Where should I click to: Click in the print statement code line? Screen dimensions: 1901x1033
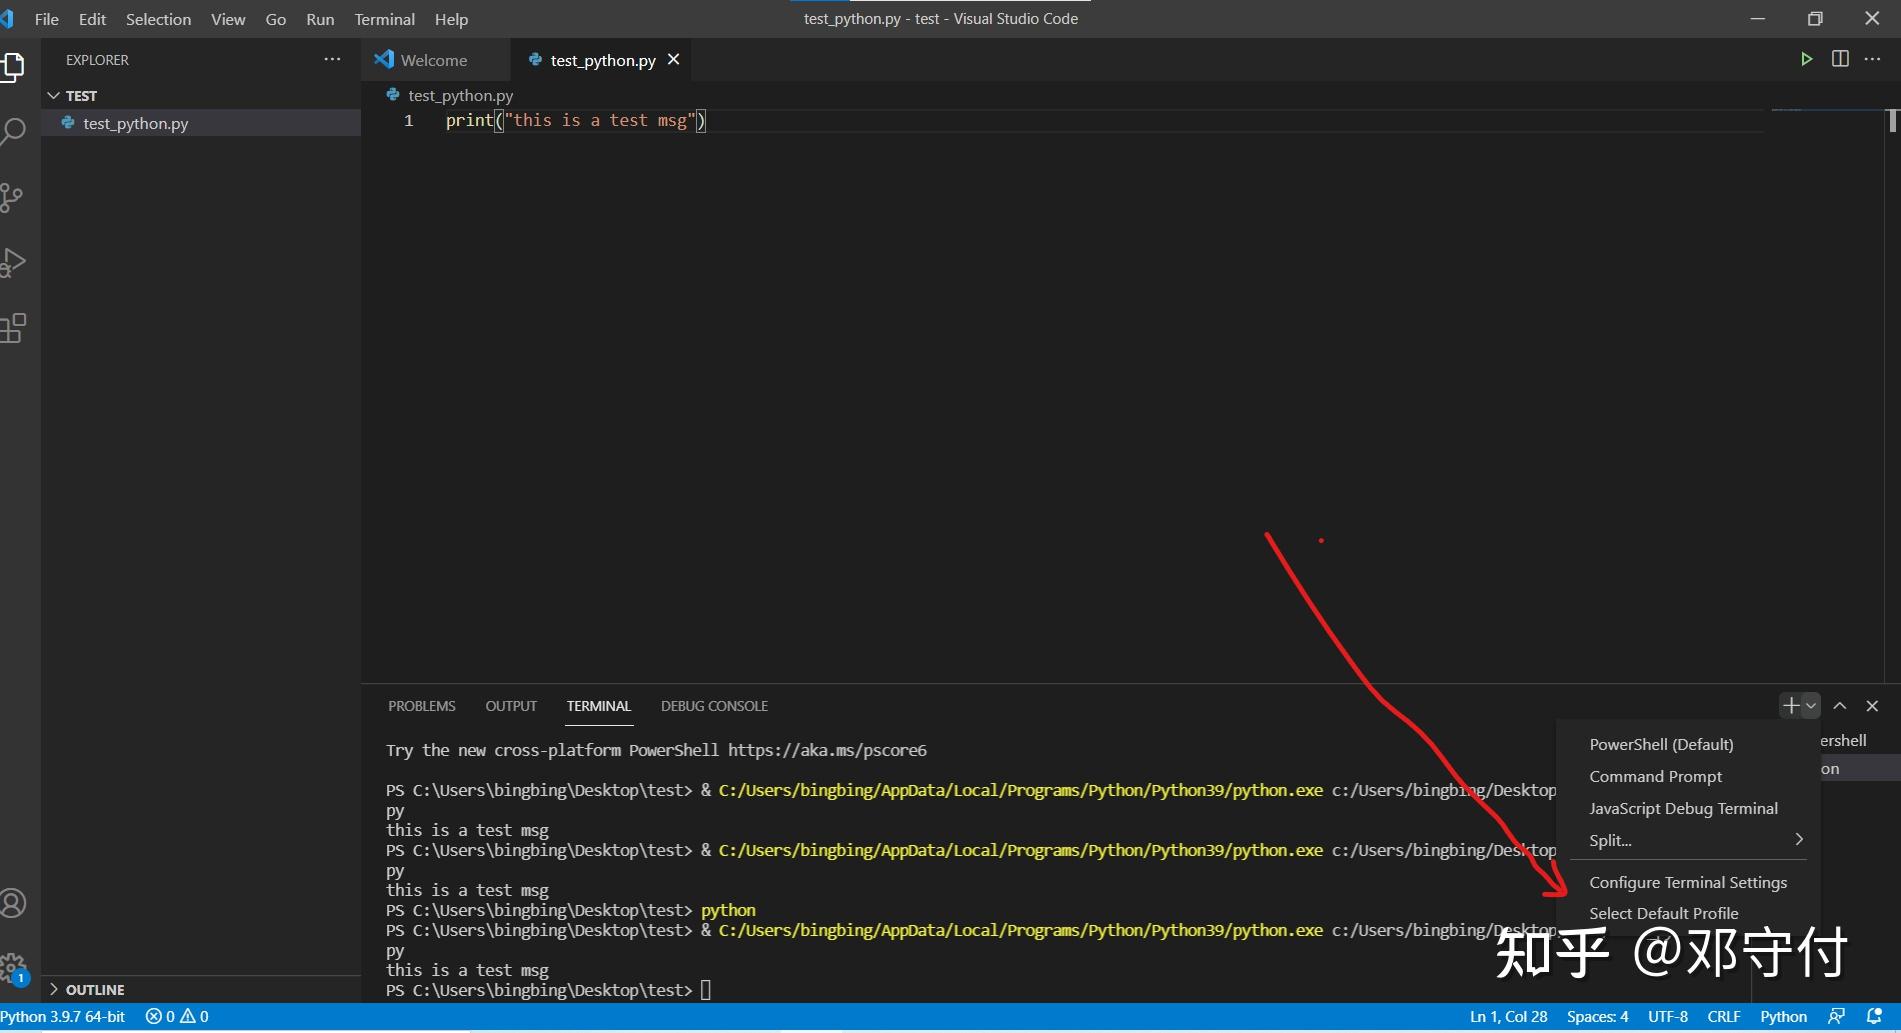(x=576, y=121)
